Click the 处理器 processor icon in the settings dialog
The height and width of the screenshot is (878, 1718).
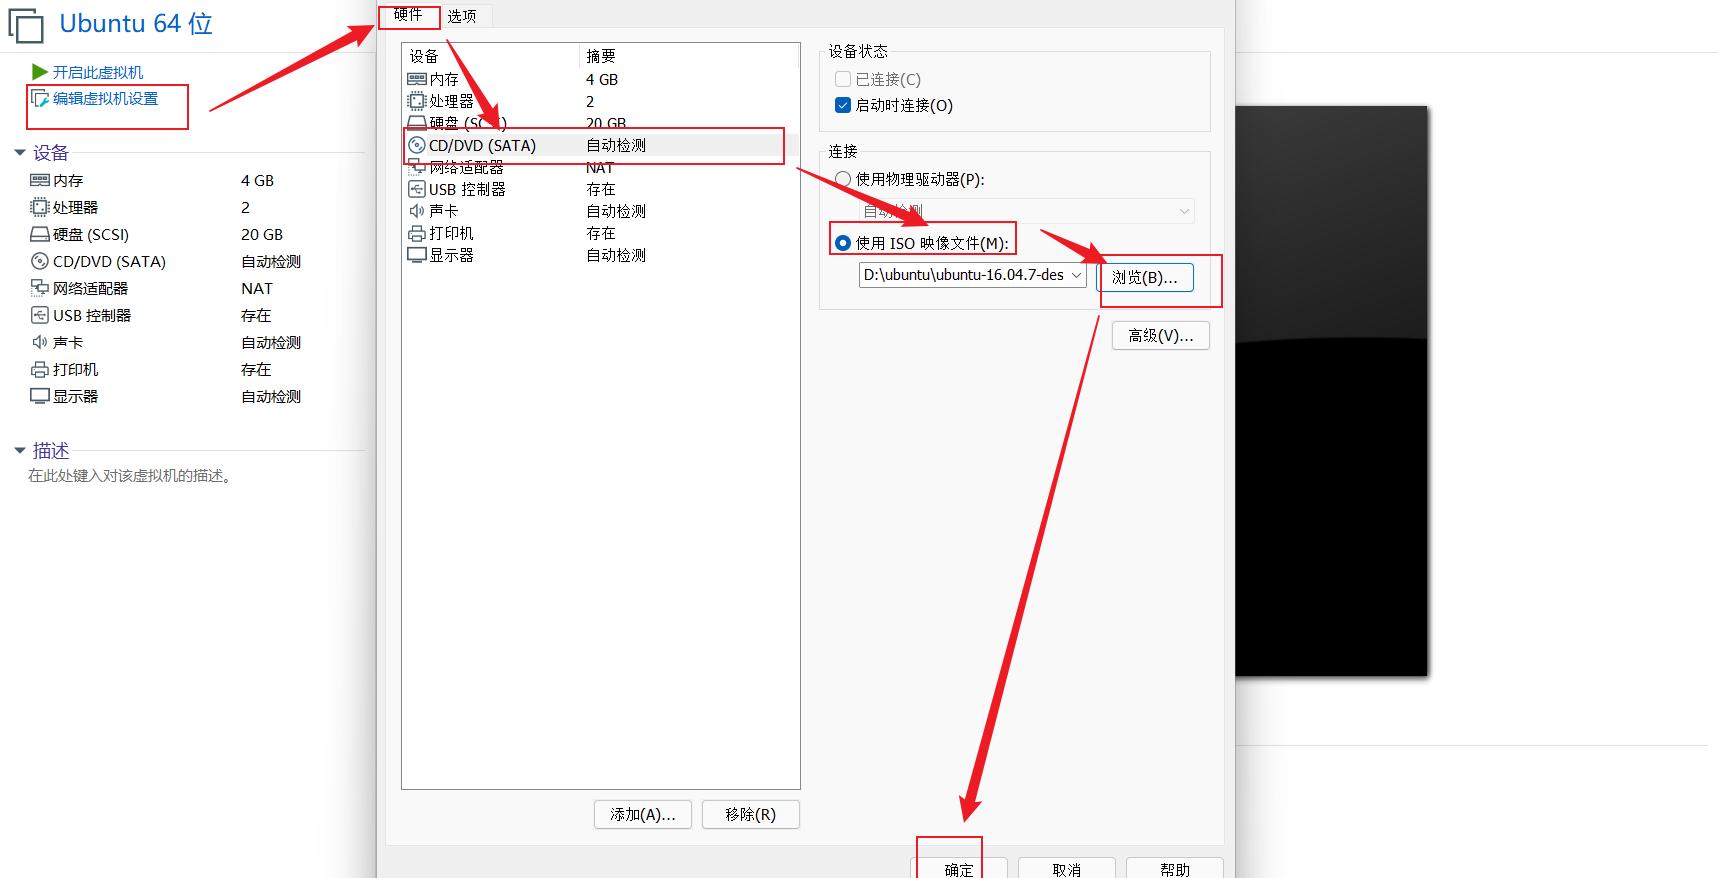tap(417, 101)
